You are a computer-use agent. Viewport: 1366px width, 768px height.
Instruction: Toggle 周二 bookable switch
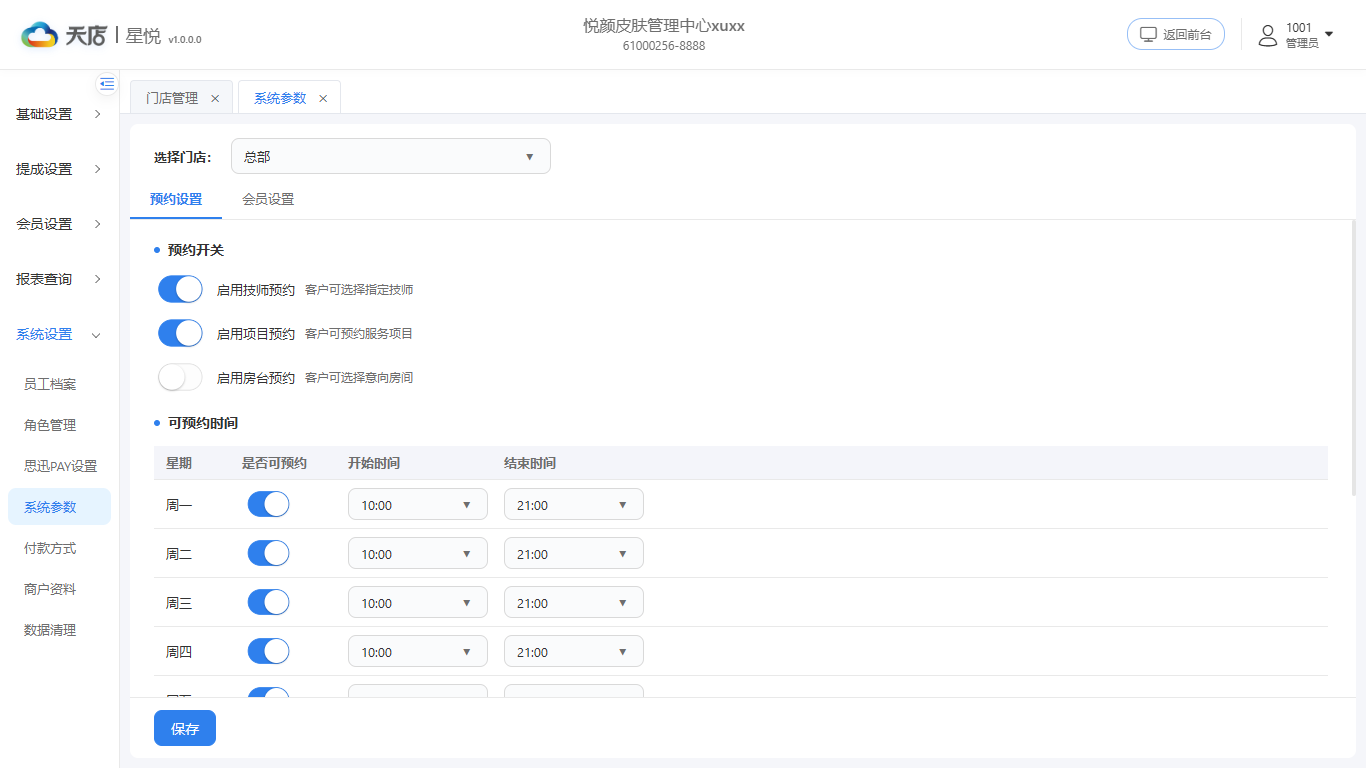[x=268, y=553]
